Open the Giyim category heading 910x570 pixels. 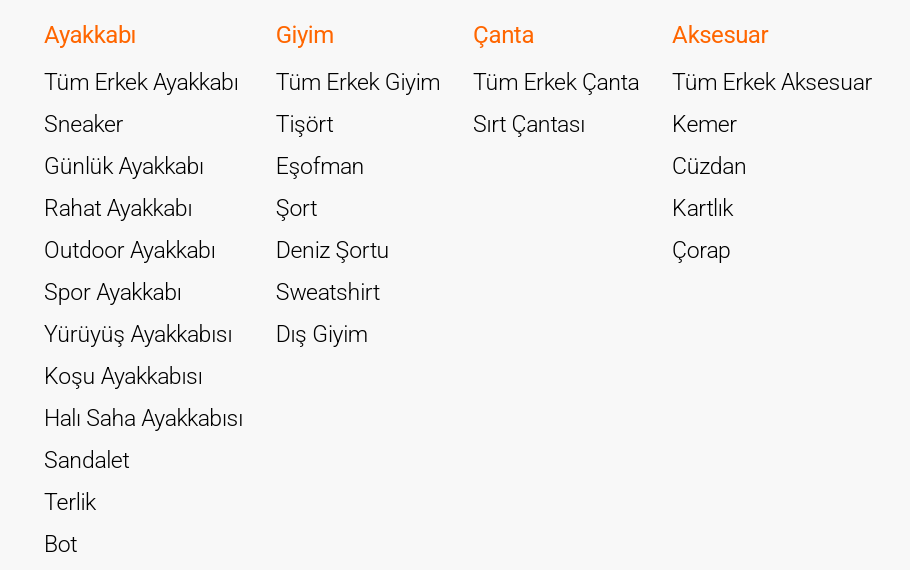pyautogui.click(x=305, y=35)
